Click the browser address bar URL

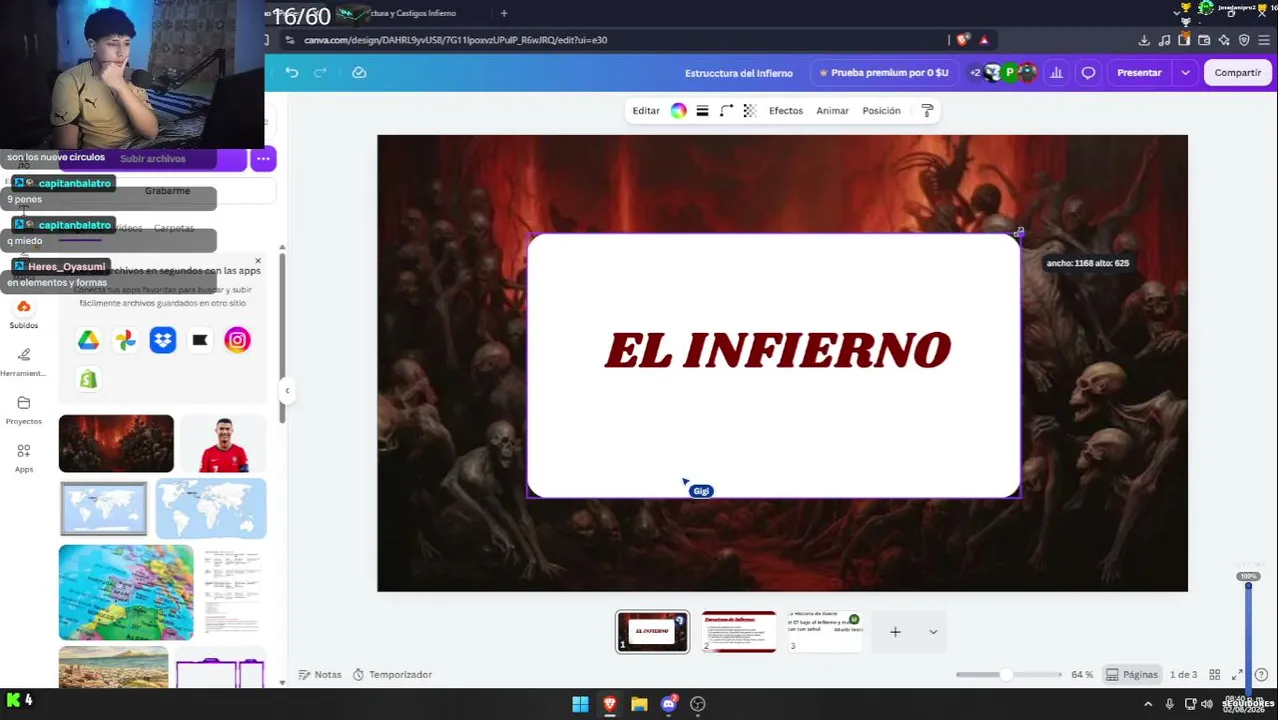coord(456,40)
